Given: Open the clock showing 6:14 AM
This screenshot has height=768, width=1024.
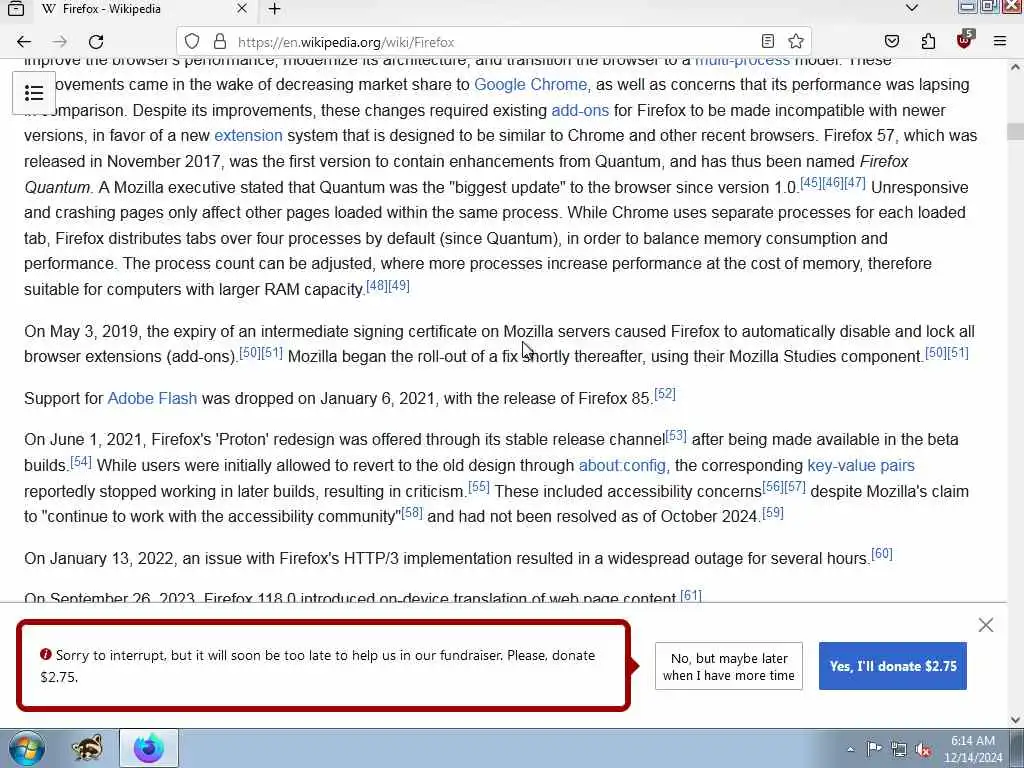Looking at the screenshot, I should pos(973,749).
